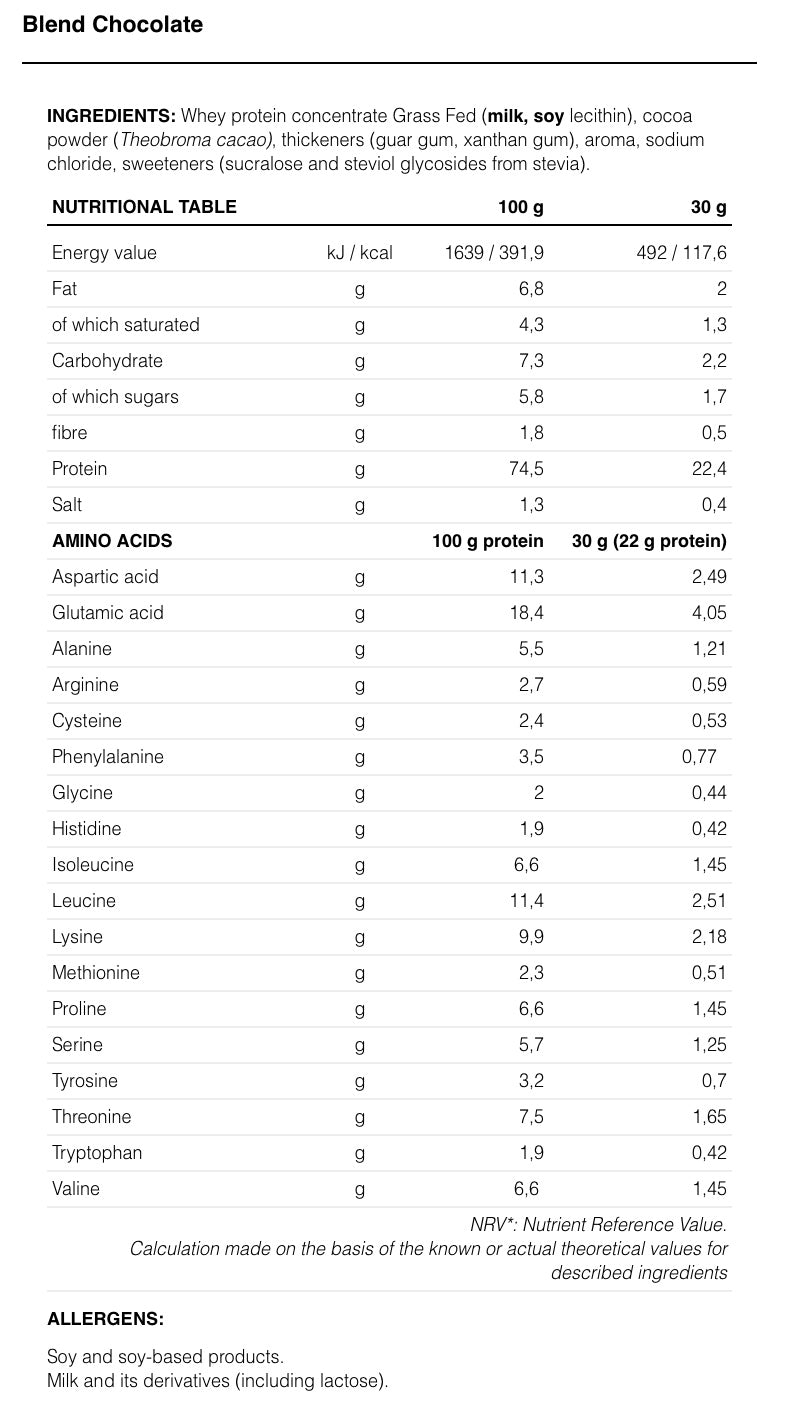Click the Soy and soy-based products line

165,1357
